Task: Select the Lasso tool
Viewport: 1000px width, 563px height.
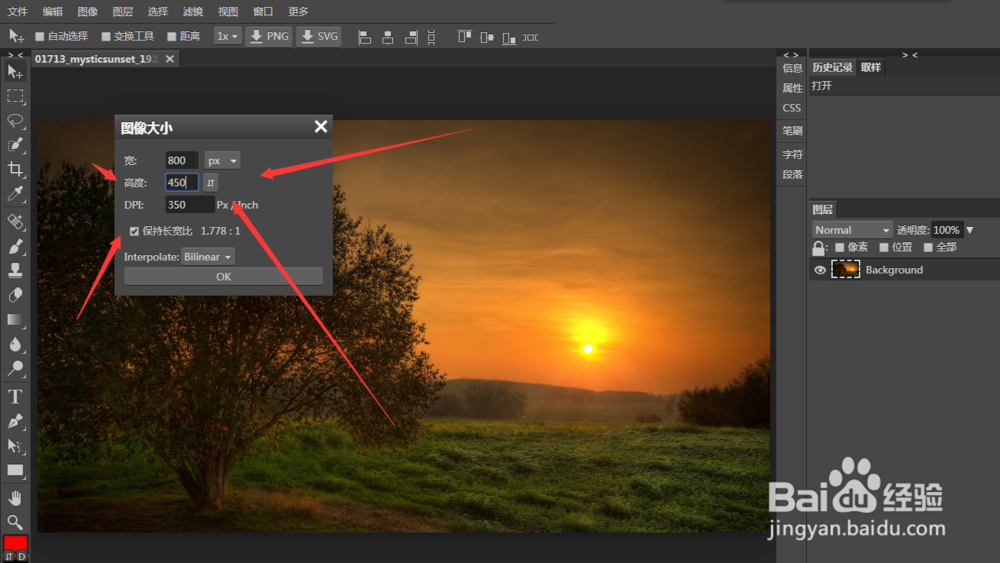Action: pyautogui.click(x=15, y=121)
